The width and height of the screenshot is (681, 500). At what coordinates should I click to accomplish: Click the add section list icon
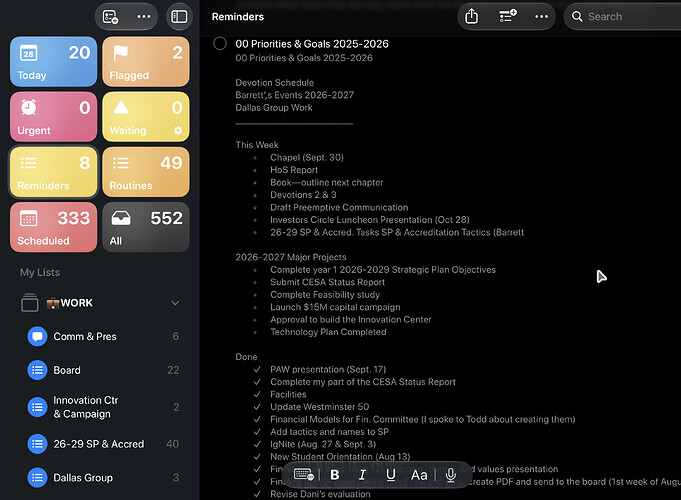(x=507, y=17)
